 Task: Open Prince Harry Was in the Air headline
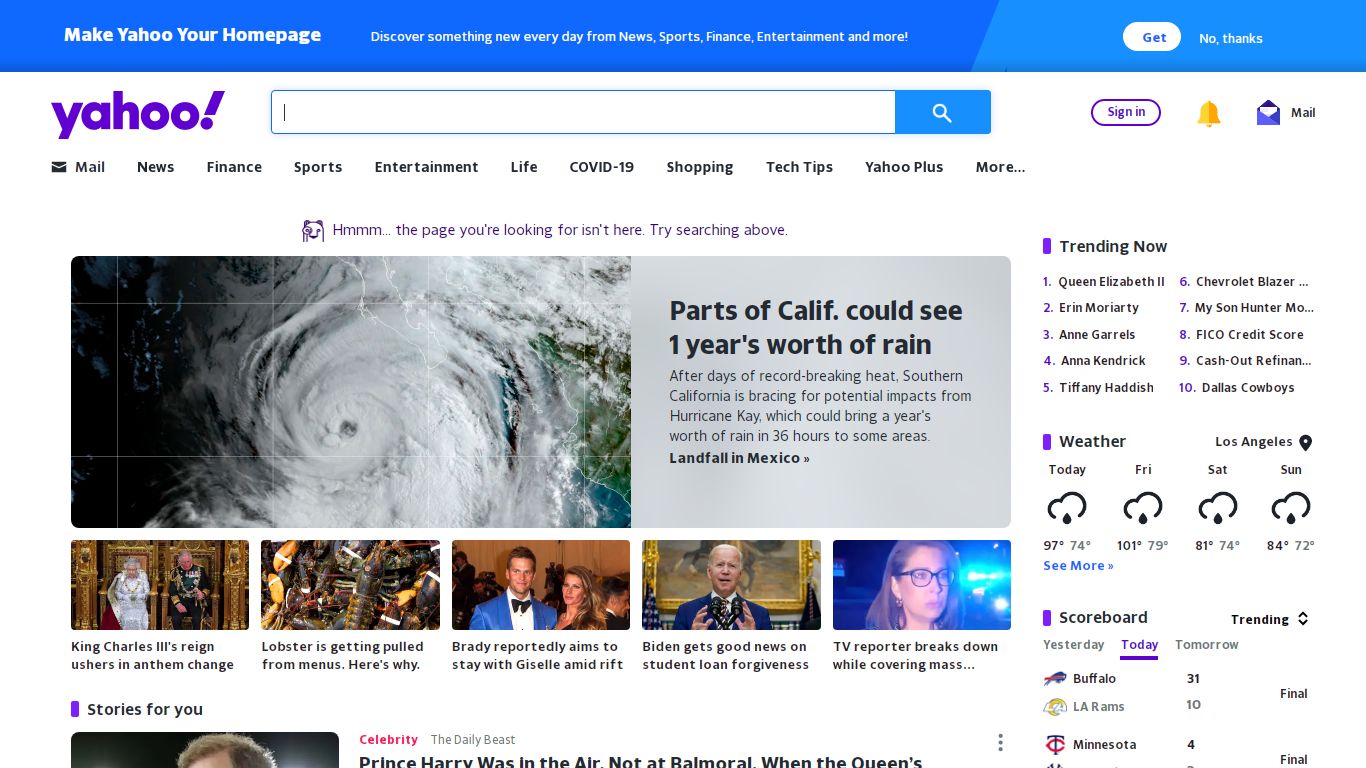(640, 762)
